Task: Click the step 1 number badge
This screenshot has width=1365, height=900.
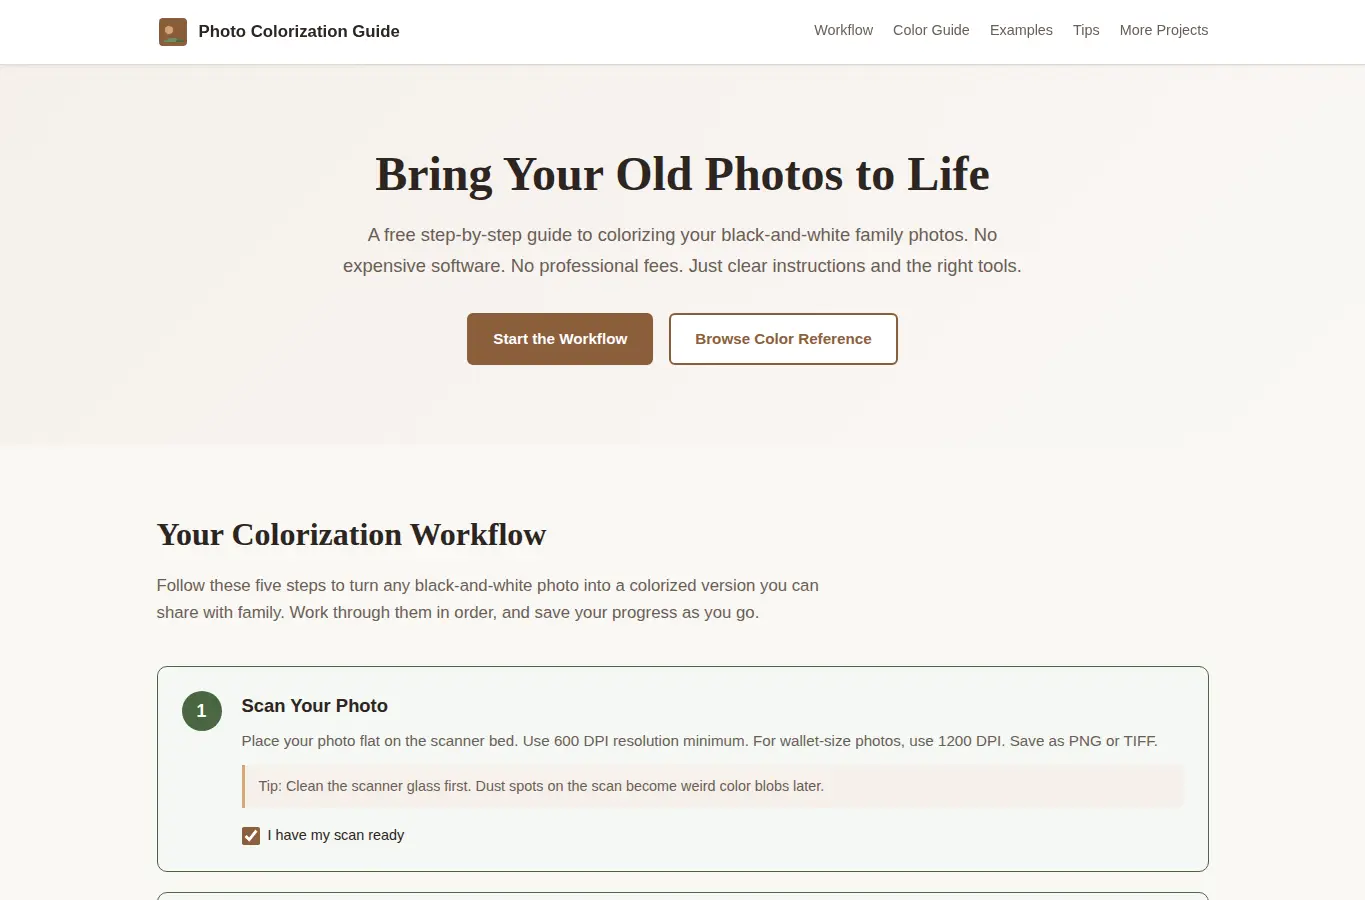Action: coord(202,711)
